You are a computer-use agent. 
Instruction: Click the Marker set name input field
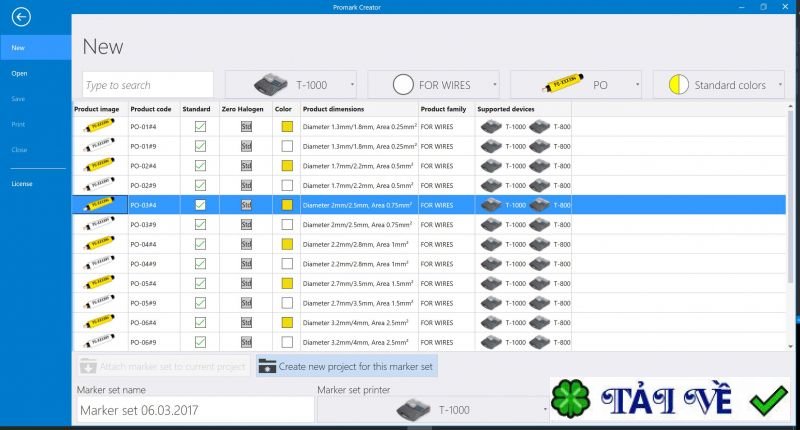click(195, 410)
